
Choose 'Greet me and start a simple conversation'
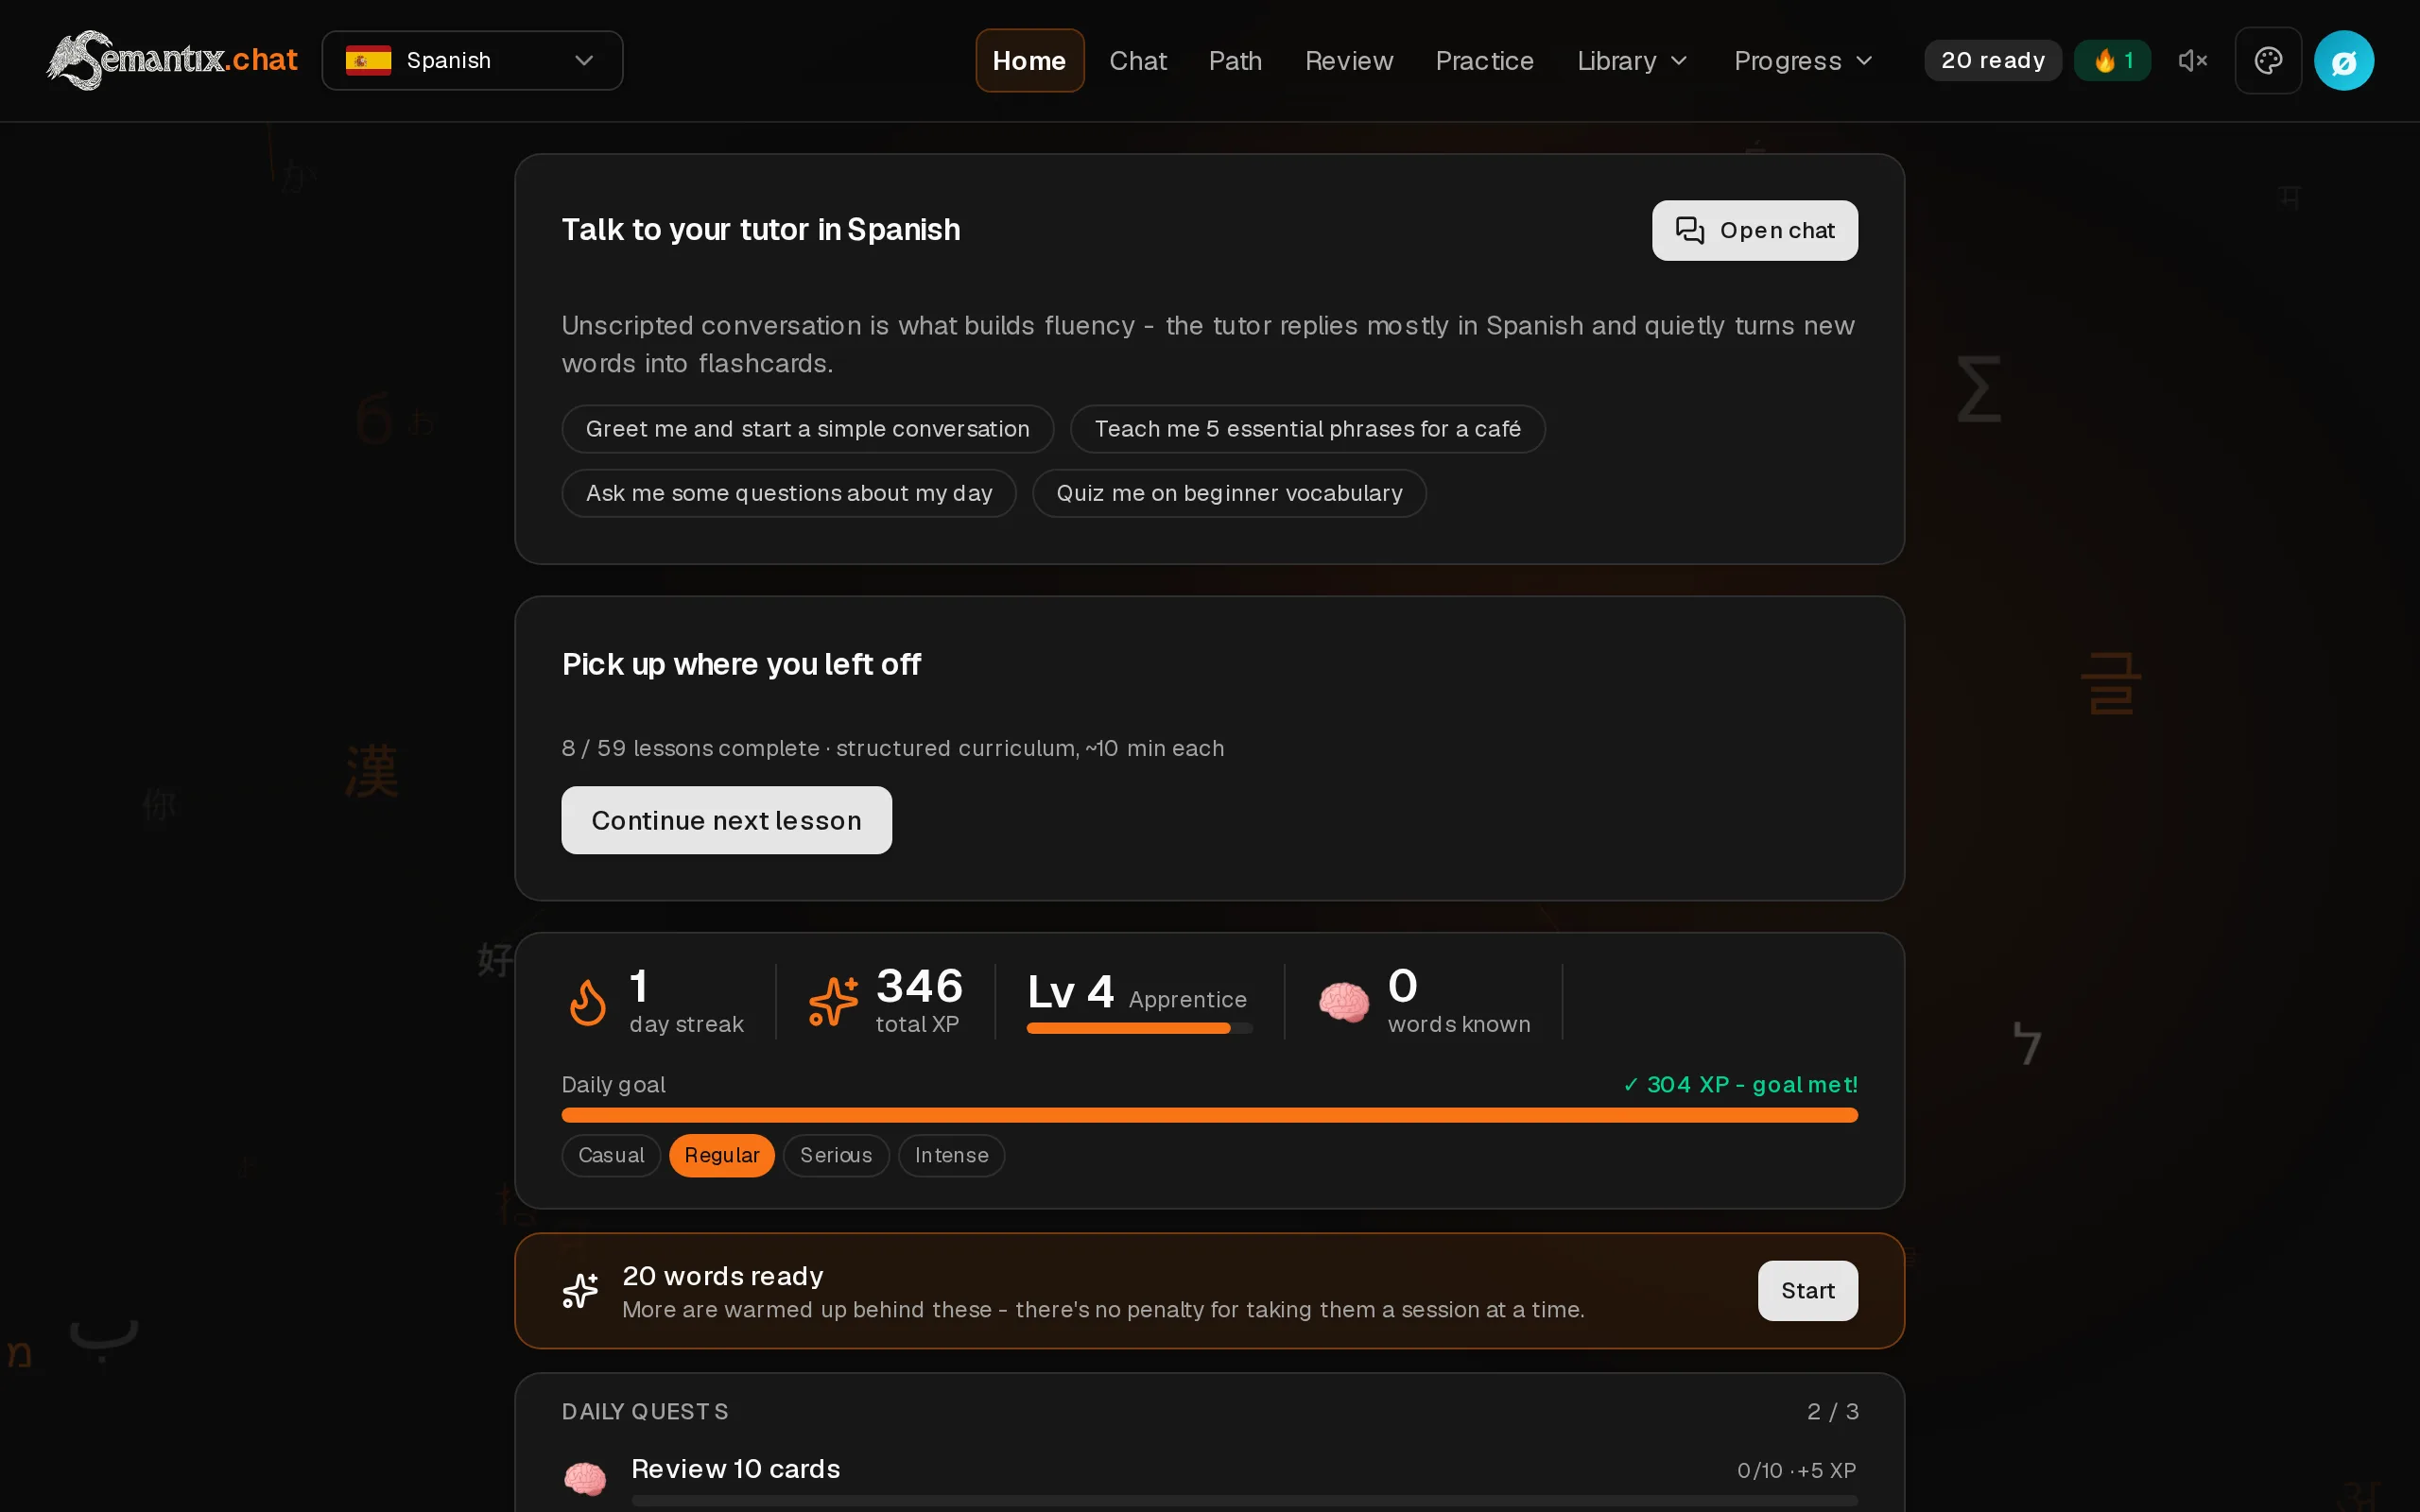[807, 429]
